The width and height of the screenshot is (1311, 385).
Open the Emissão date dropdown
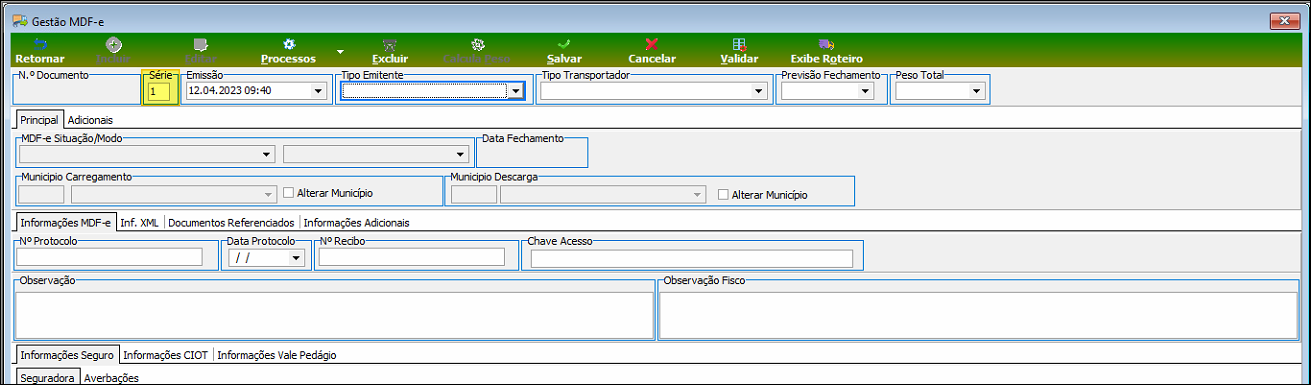pos(318,91)
